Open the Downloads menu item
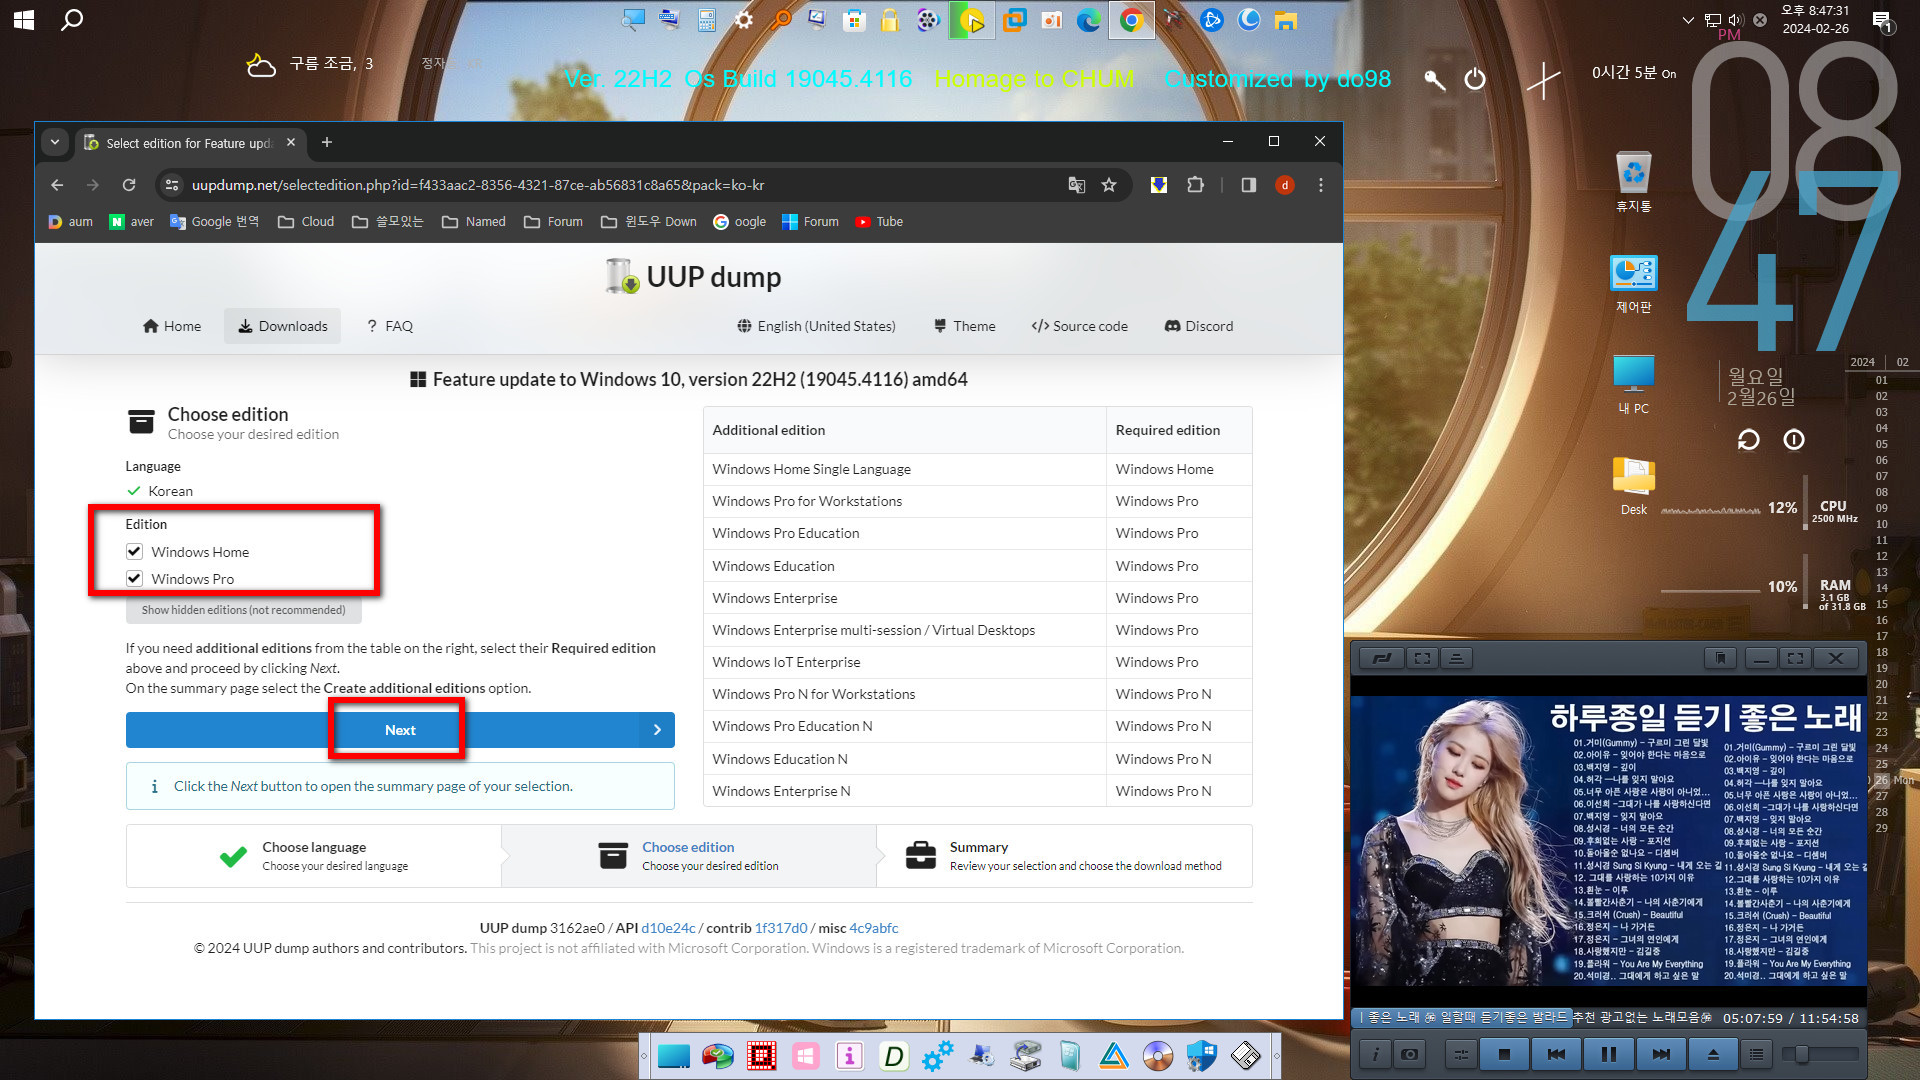Viewport: 1920px width, 1080px height. coord(283,326)
